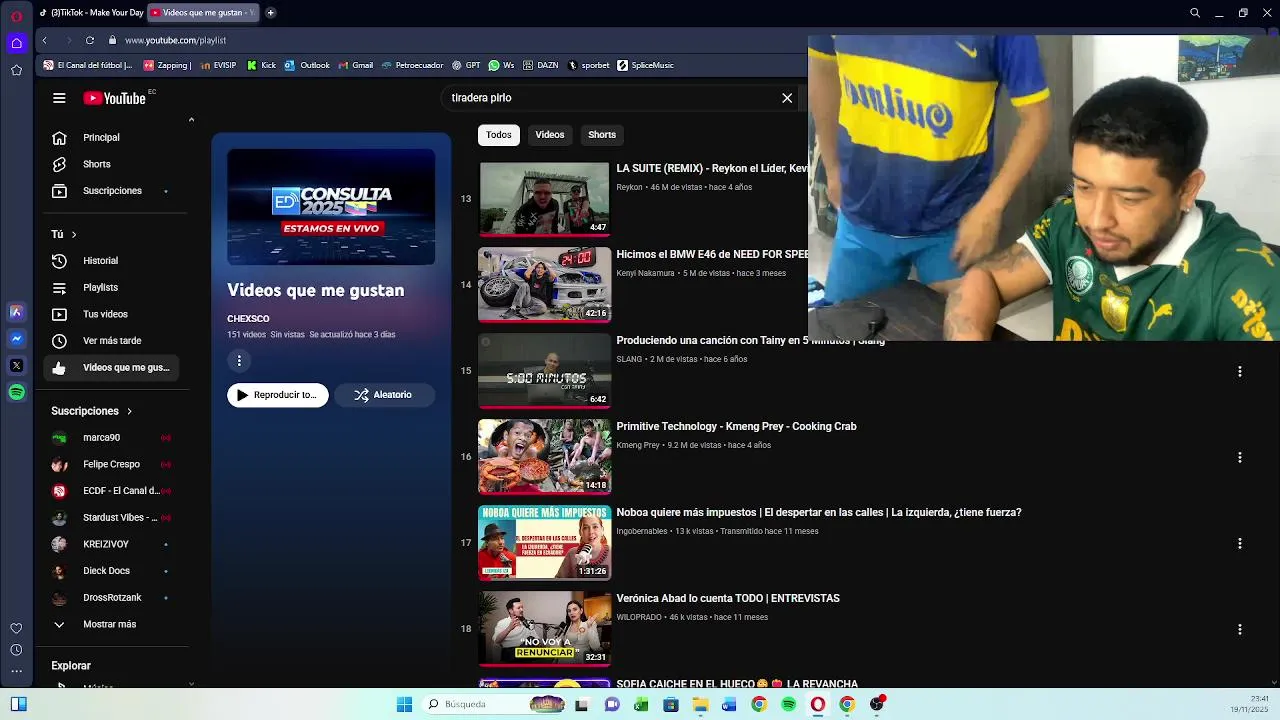Open Opera sidebar three-dot more options

(16, 672)
